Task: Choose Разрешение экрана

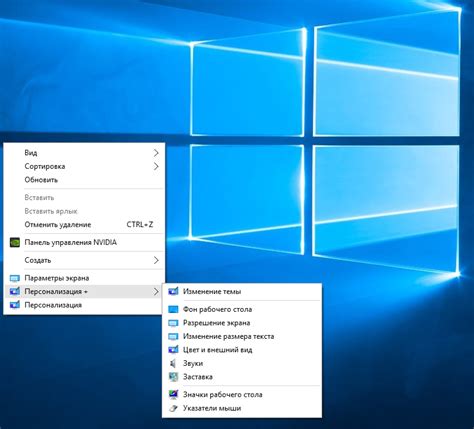Action: (x=242, y=323)
